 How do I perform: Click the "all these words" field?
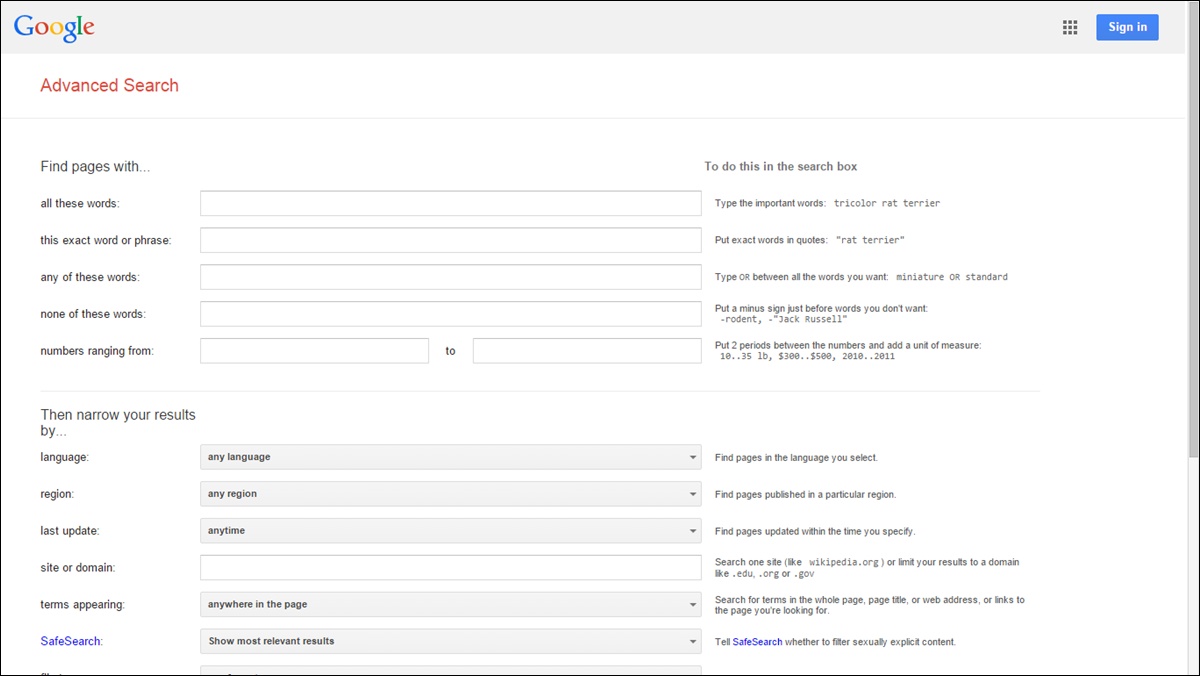[x=450, y=202]
